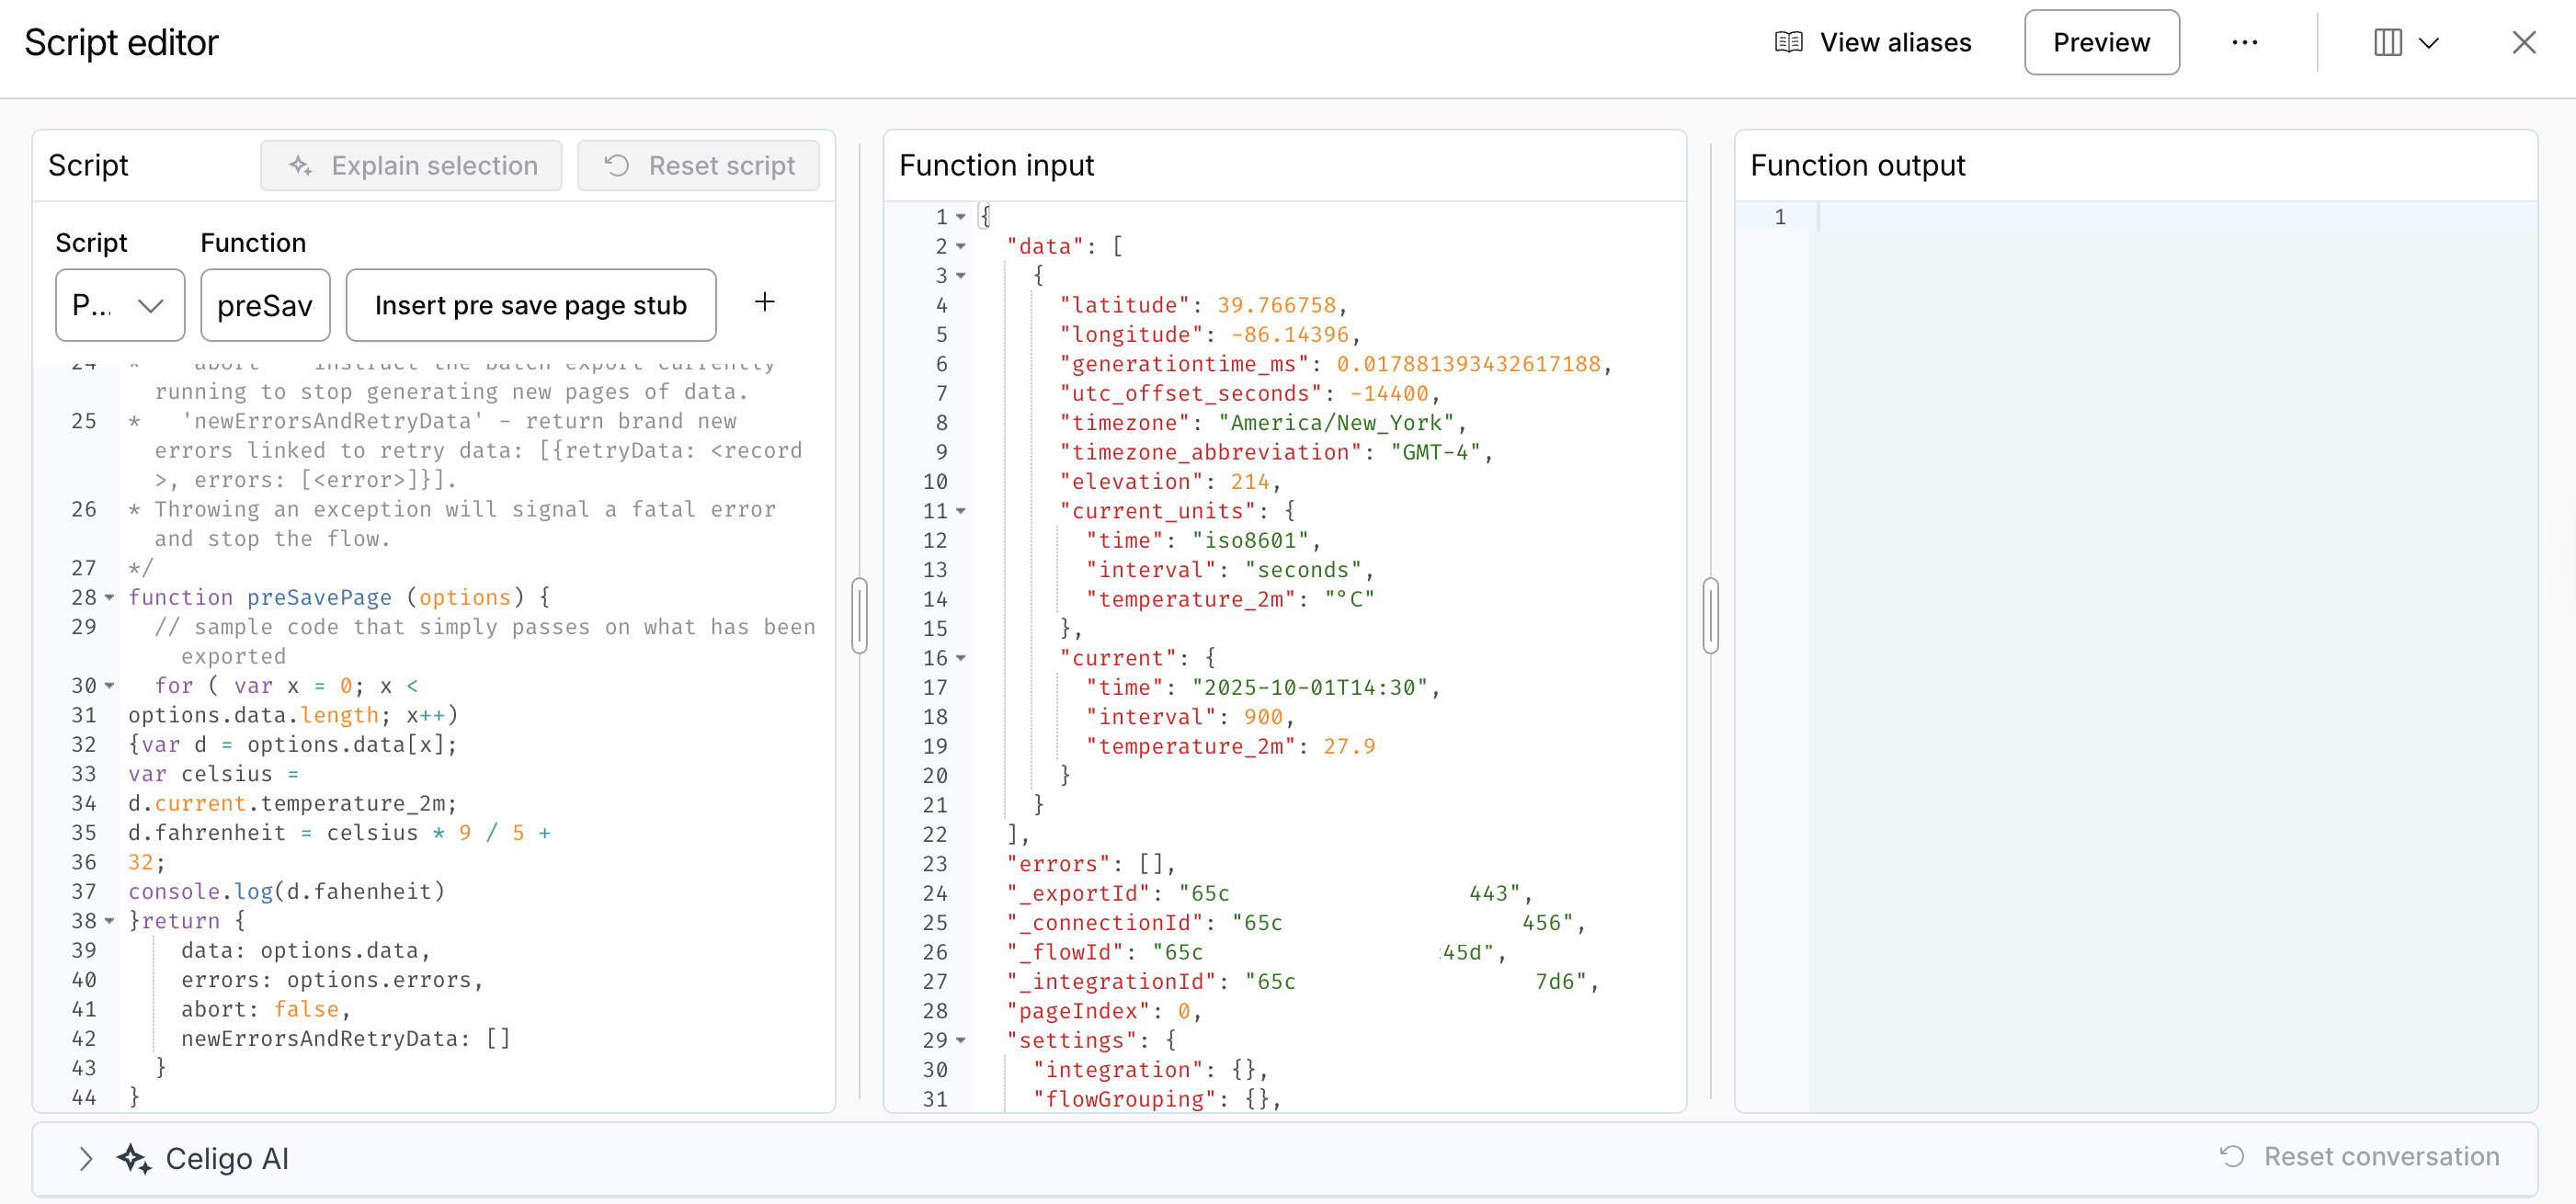This screenshot has height=1204, width=2576.
Task: Open the three-dots more options menu
Action: pyautogui.click(x=2244, y=42)
